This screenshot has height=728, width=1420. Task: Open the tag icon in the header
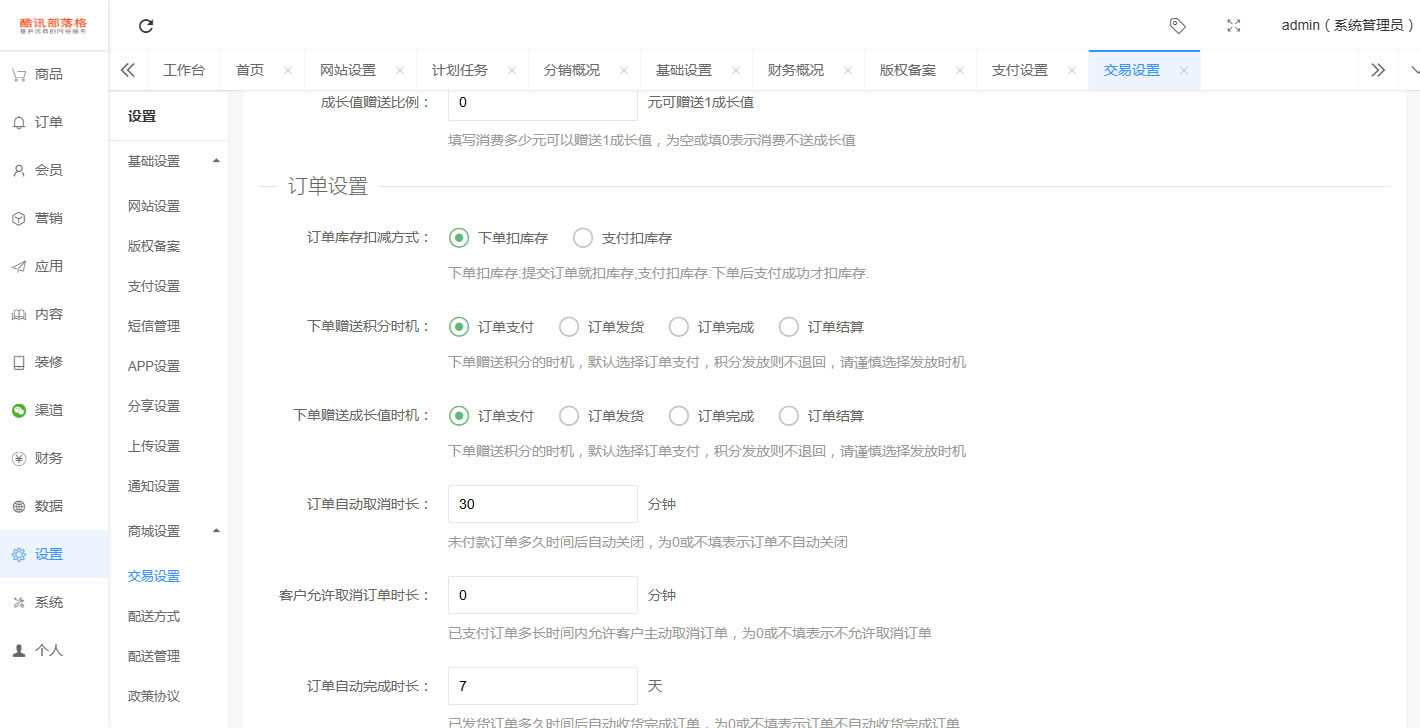pos(1178,26)
